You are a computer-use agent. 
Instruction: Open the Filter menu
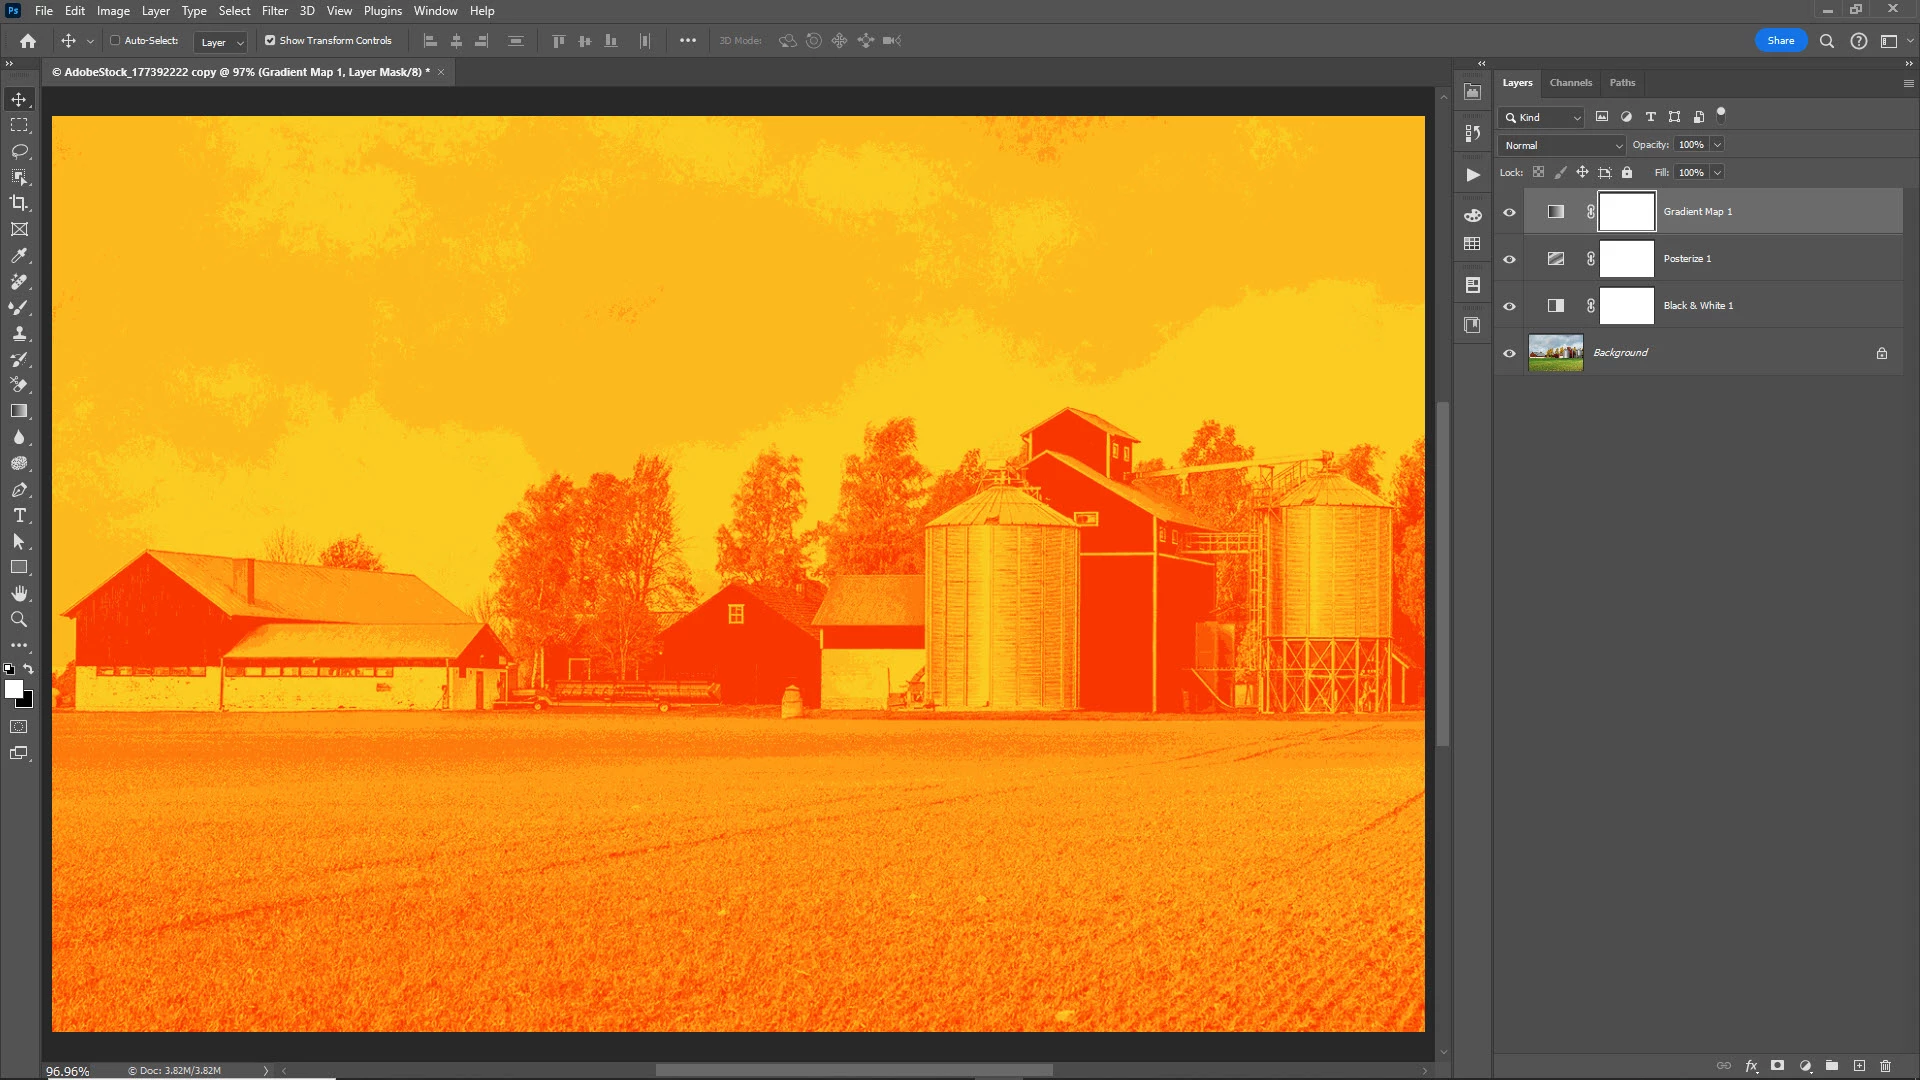274,11
